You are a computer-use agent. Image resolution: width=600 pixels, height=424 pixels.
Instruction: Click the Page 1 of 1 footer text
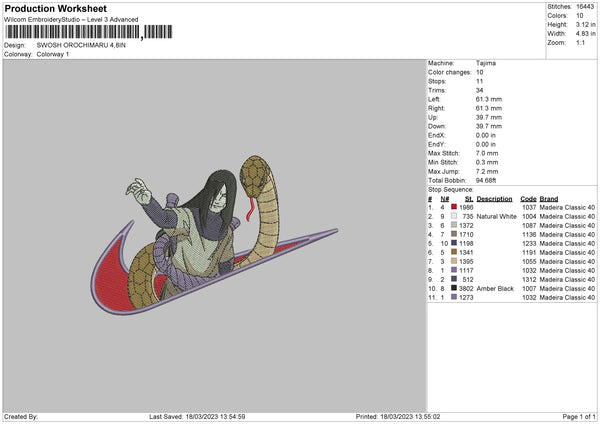point(579,416)
